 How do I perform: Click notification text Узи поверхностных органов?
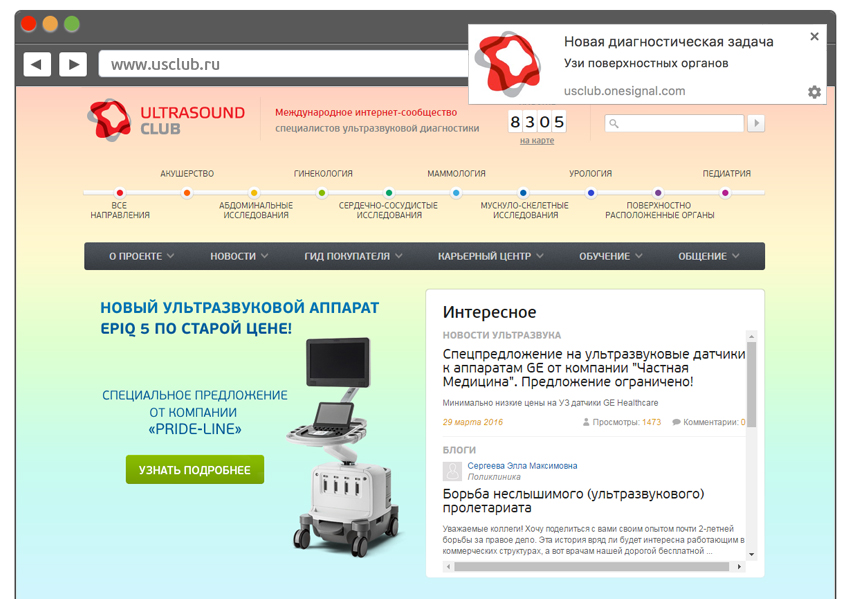646,63
